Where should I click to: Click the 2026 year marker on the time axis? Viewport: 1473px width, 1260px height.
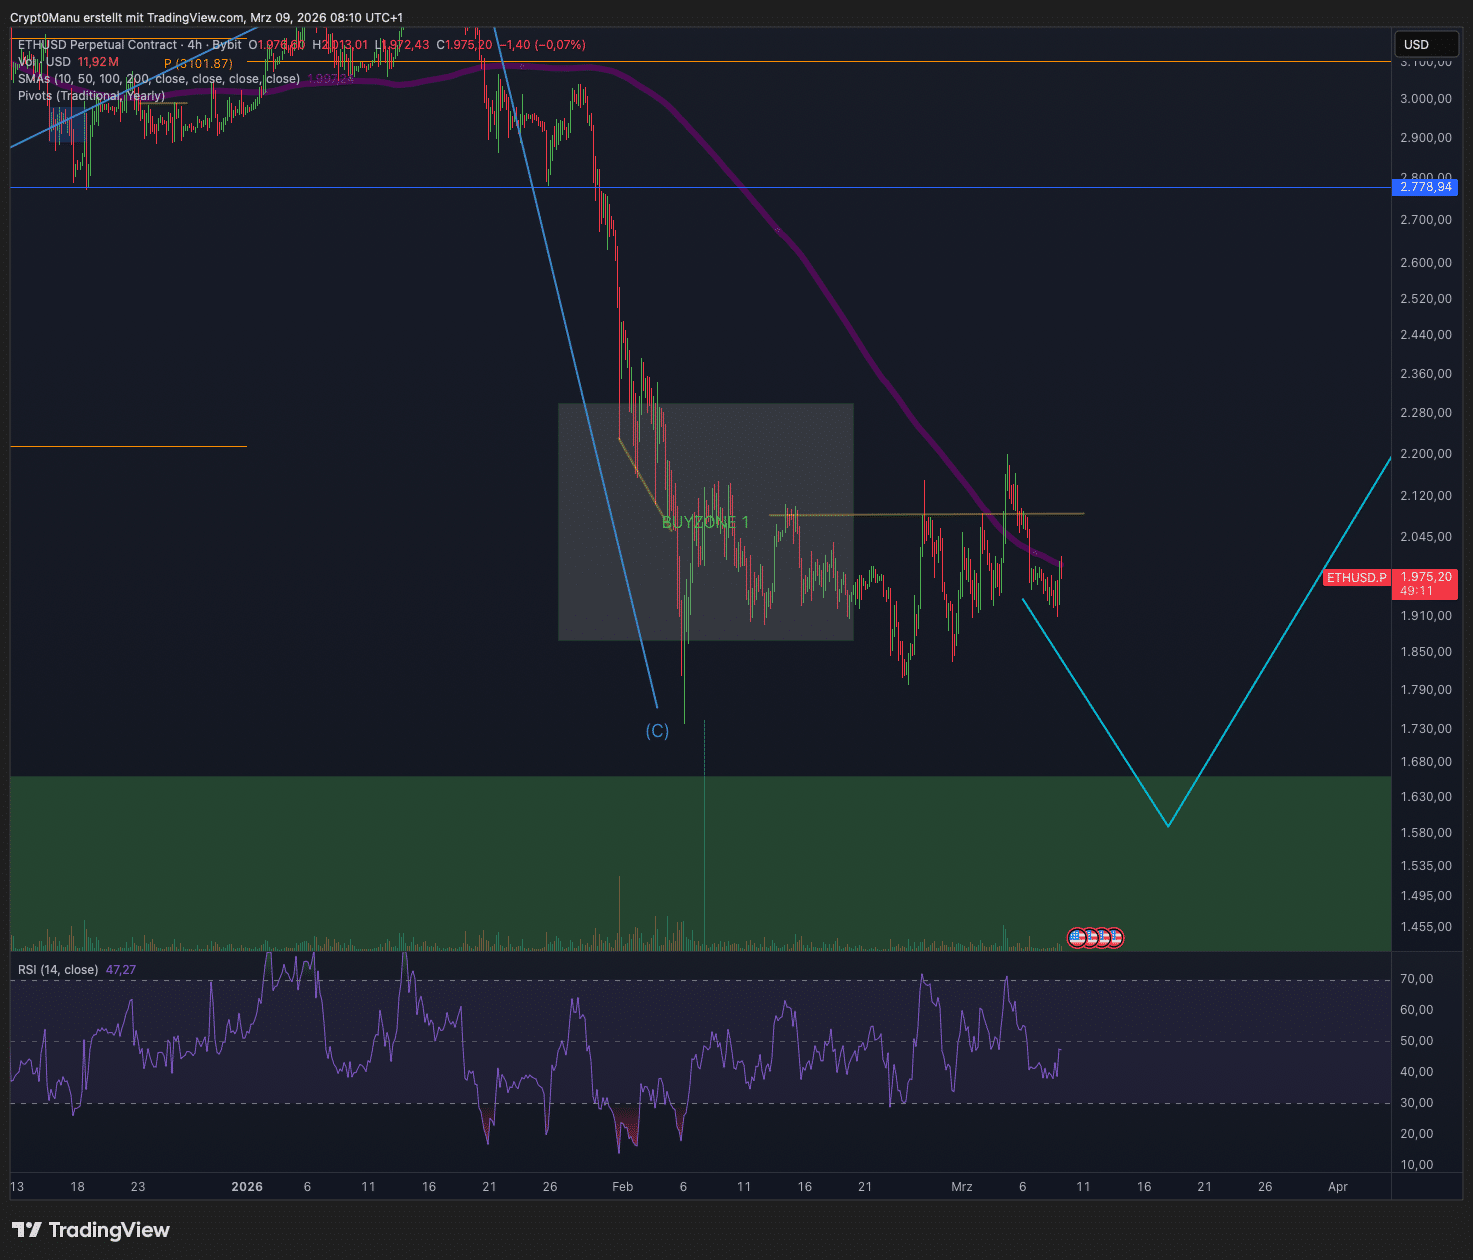click(247, 1187)
